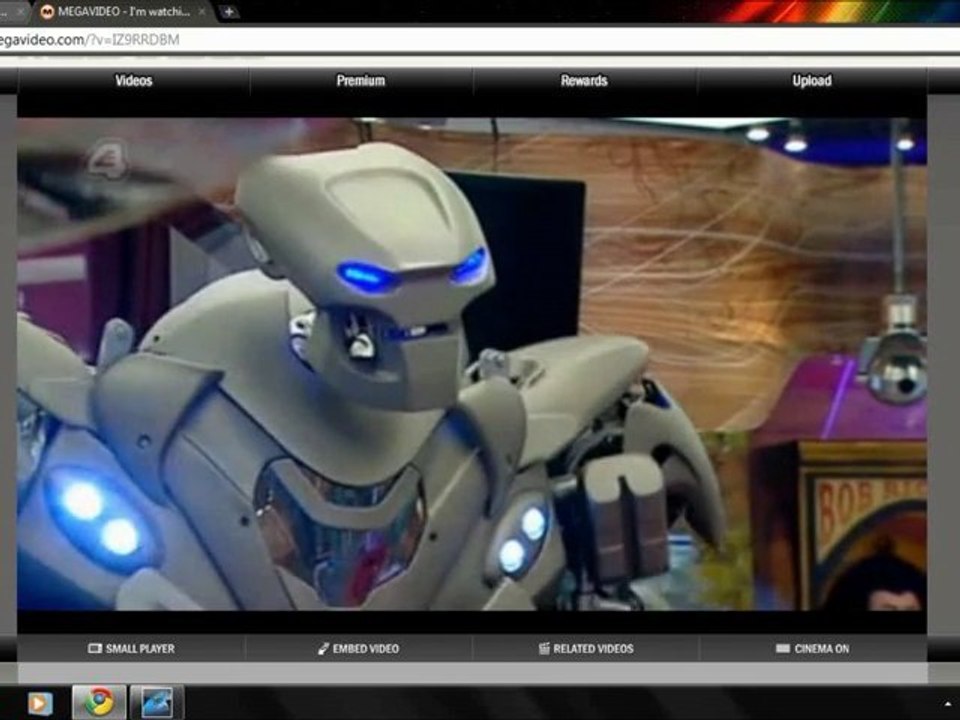The image size is (960, 720).
Task: Toggle Cinema On mode
Action: pyautogui.click(x=812, y=648)
